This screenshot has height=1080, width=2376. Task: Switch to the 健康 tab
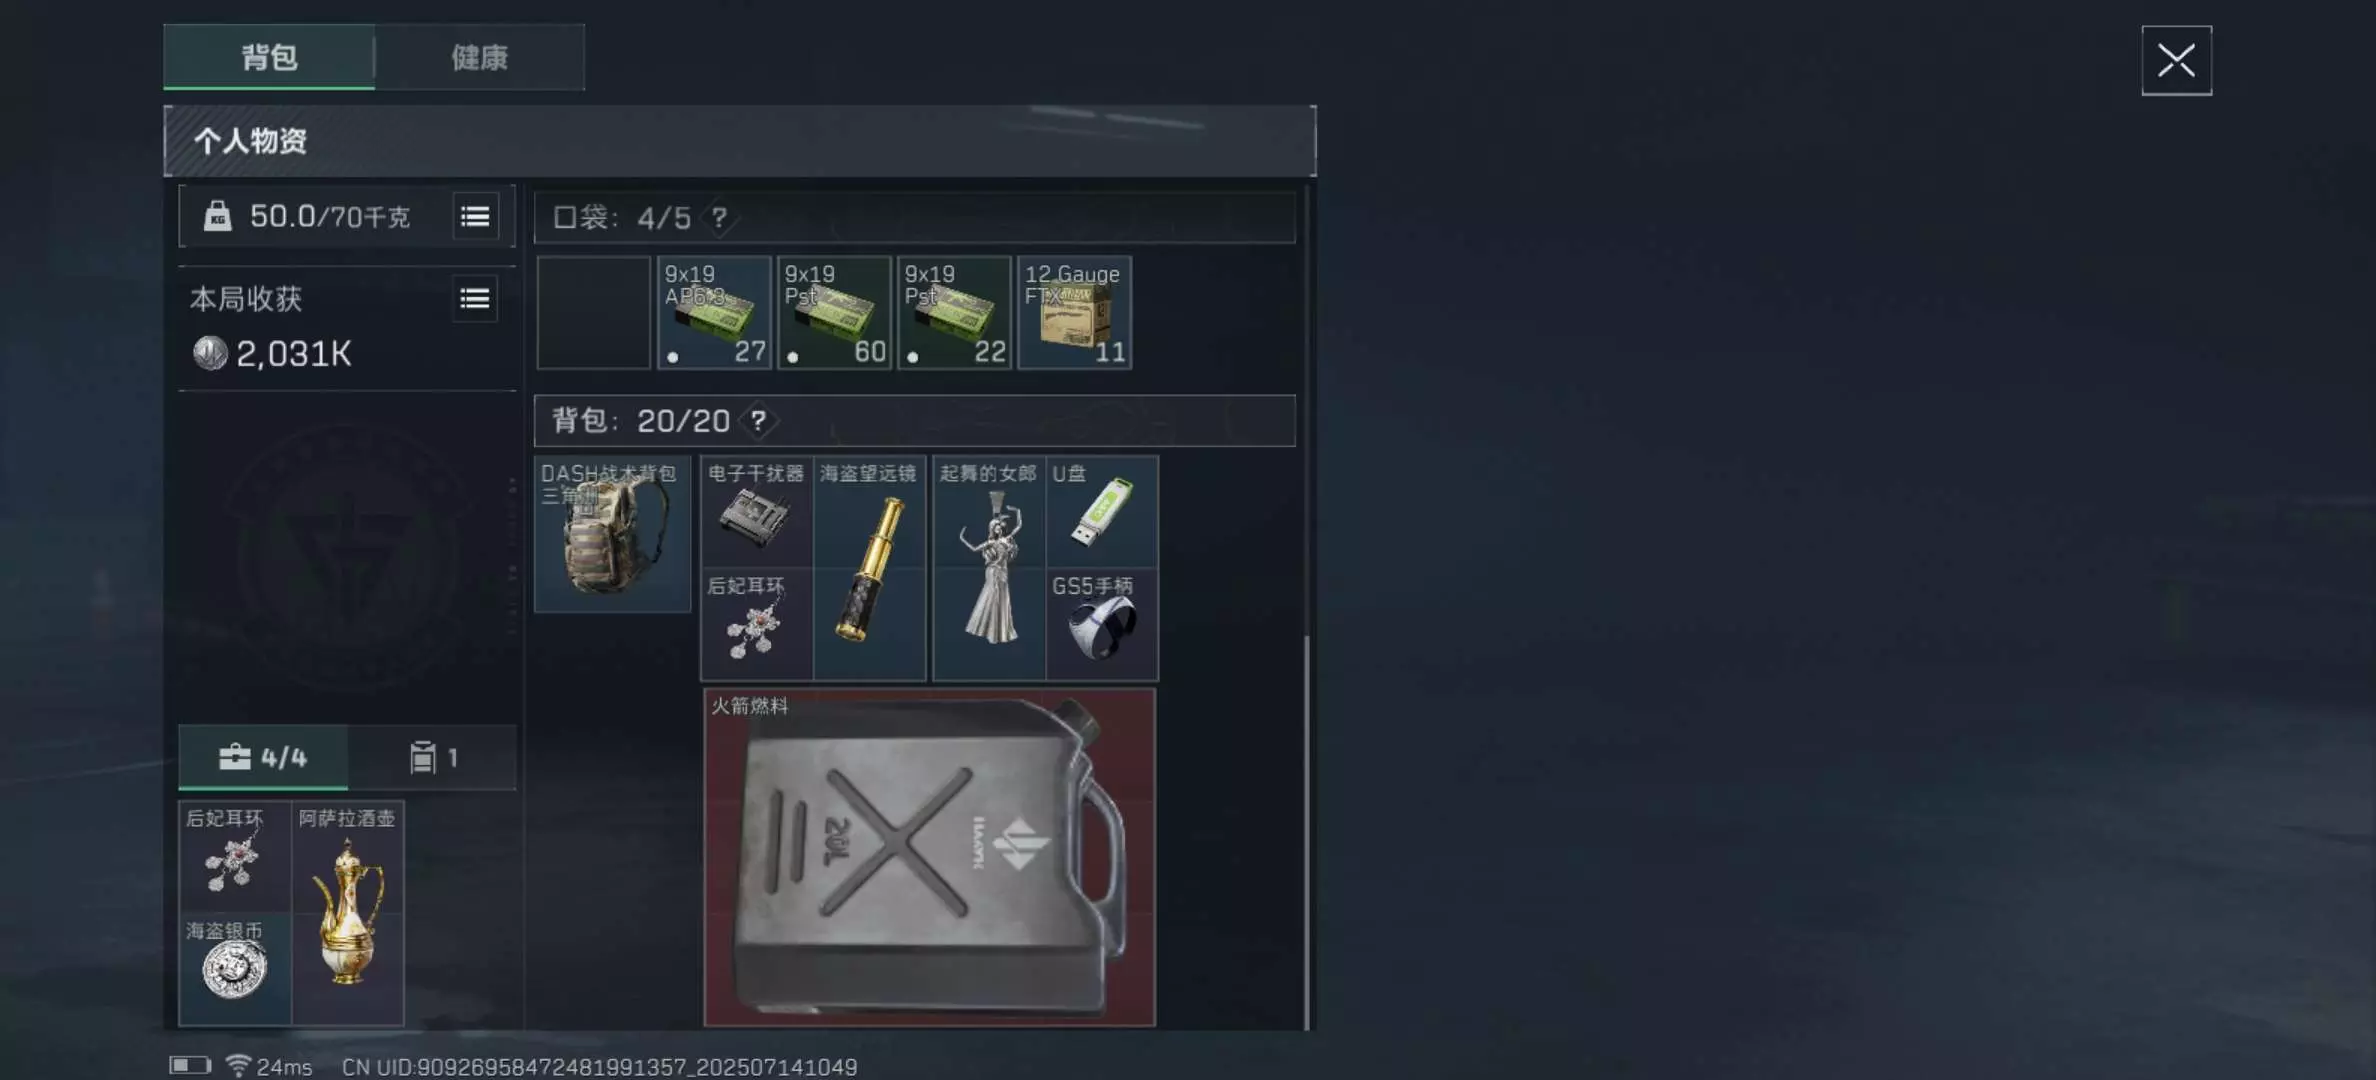click(480, 57)
